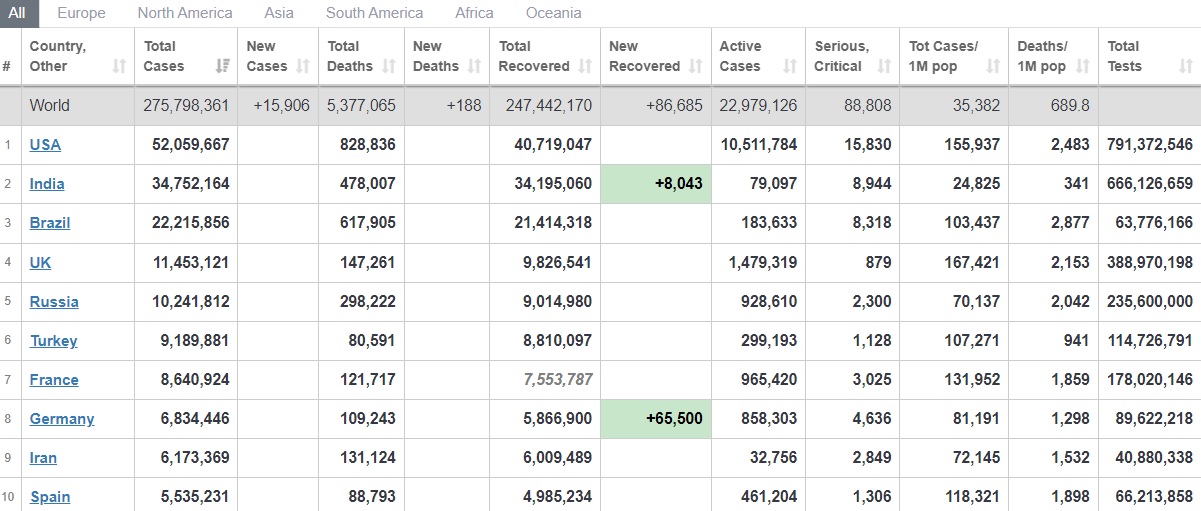
Task: Open the Iran country link
Action: point(43,458)
